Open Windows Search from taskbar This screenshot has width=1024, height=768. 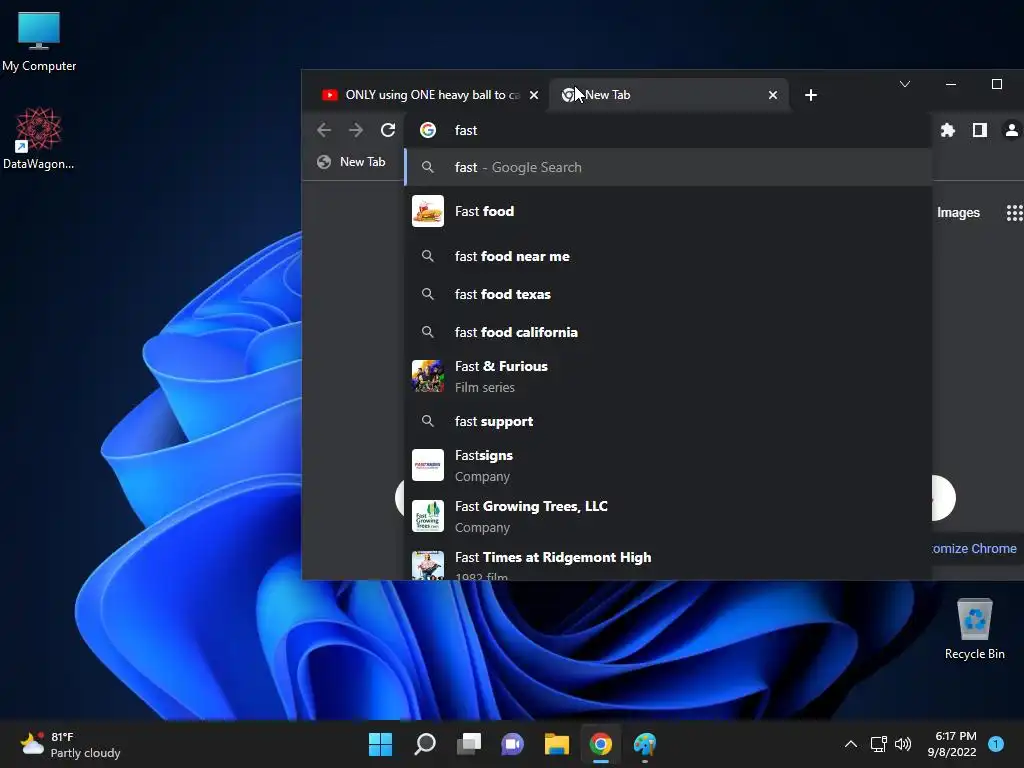pos(424,744)
